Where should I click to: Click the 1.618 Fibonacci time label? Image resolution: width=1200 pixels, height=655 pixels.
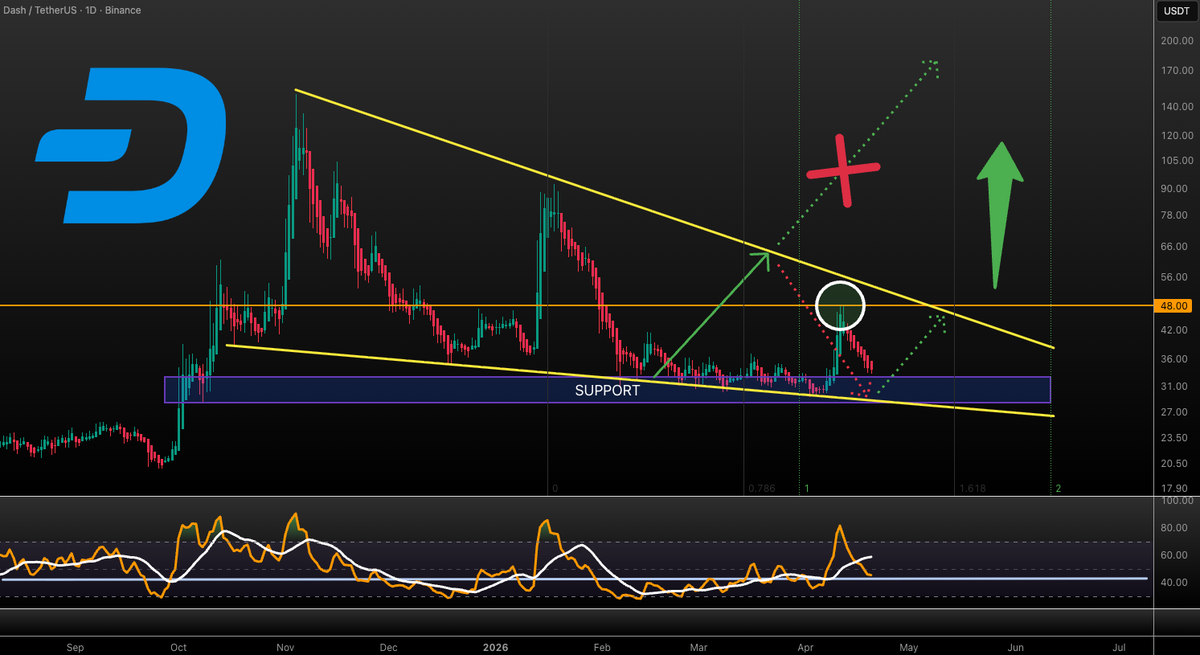tap(973, 489)
